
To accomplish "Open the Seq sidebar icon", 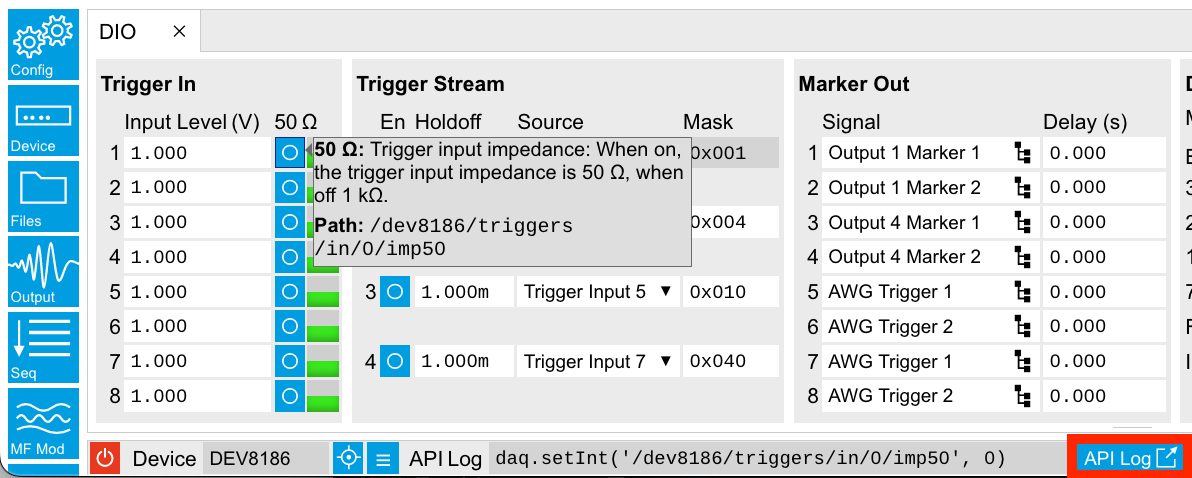I will coord(43,347).
